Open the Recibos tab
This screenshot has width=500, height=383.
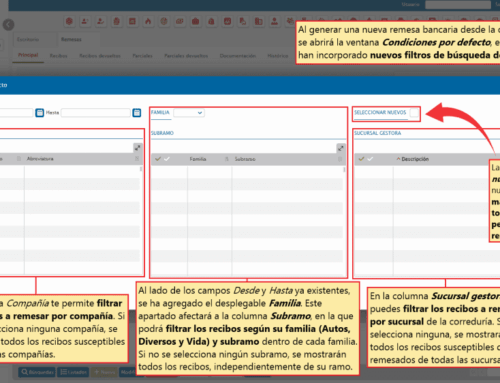[59, 56]
